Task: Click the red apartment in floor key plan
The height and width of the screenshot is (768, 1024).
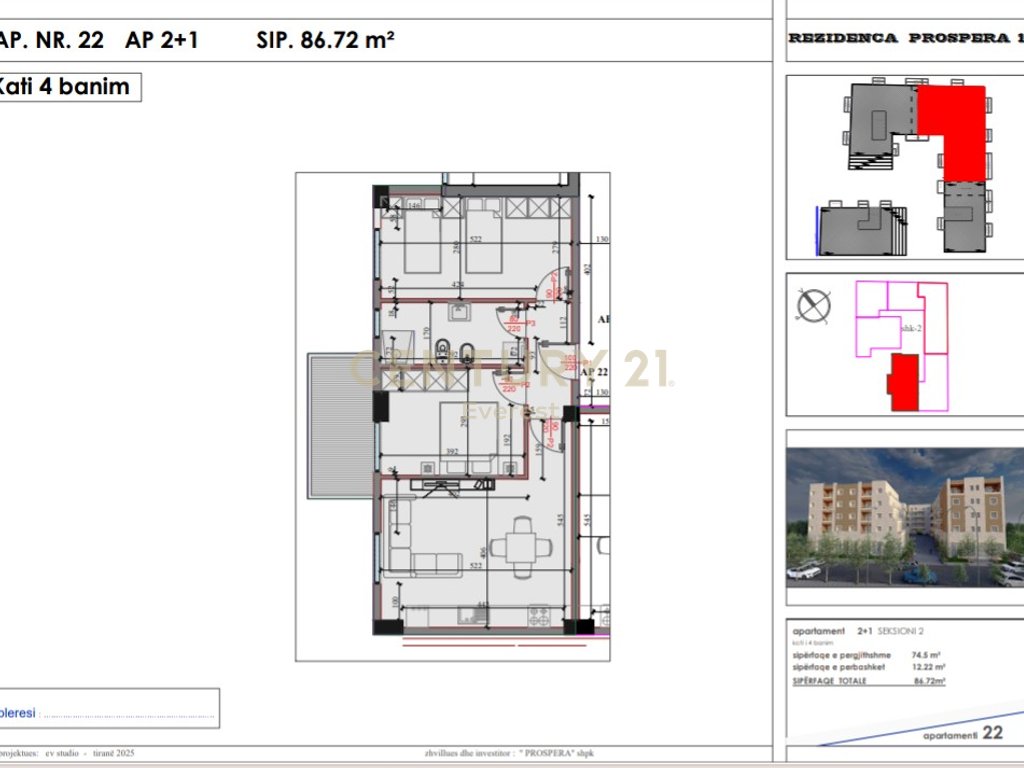Action: 904,381
